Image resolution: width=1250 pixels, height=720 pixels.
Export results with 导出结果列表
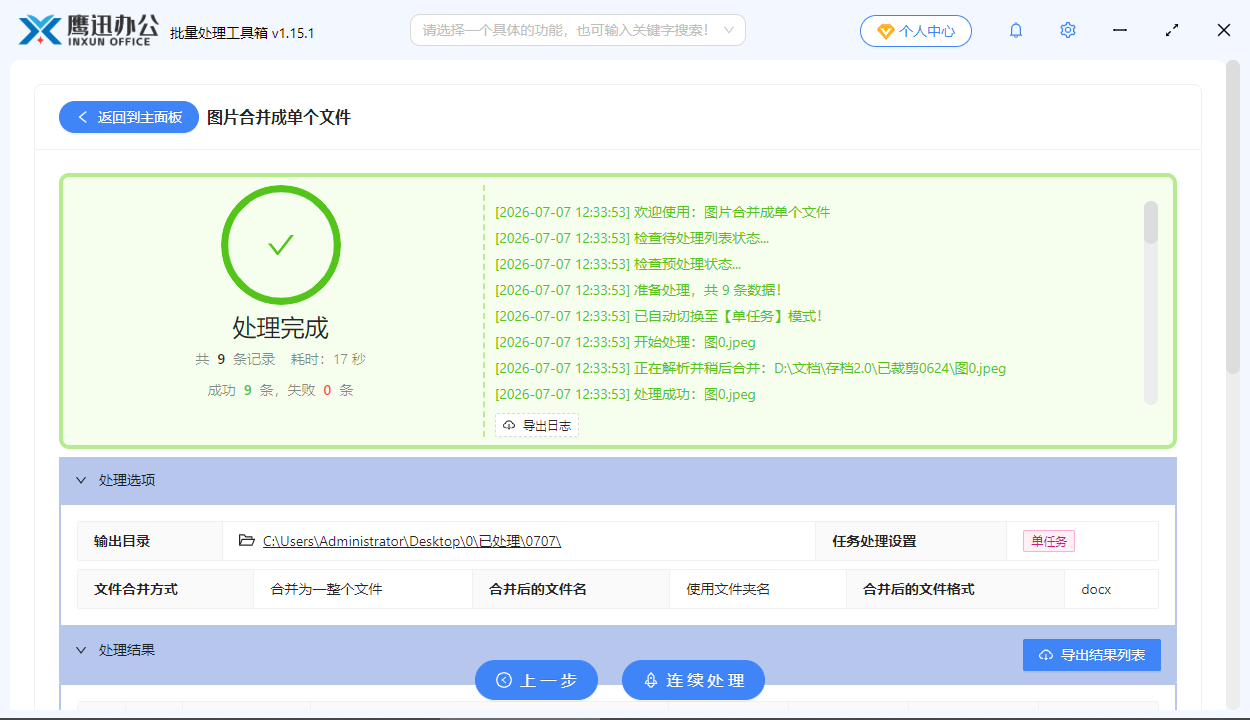tap(1092, 655)
